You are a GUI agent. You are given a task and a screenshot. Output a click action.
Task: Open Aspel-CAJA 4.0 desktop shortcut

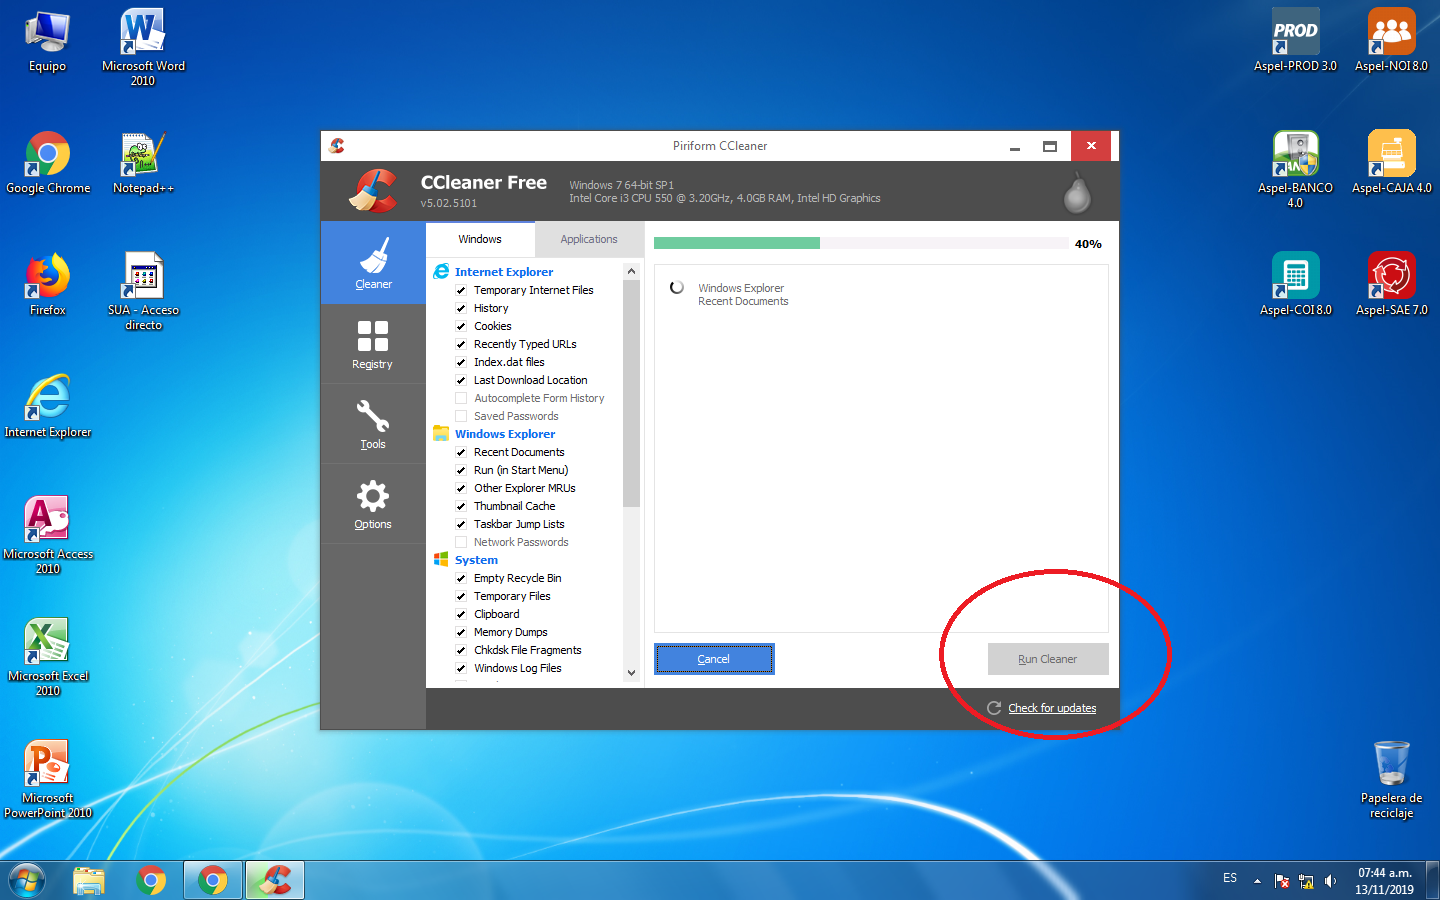pos(1391,164)
